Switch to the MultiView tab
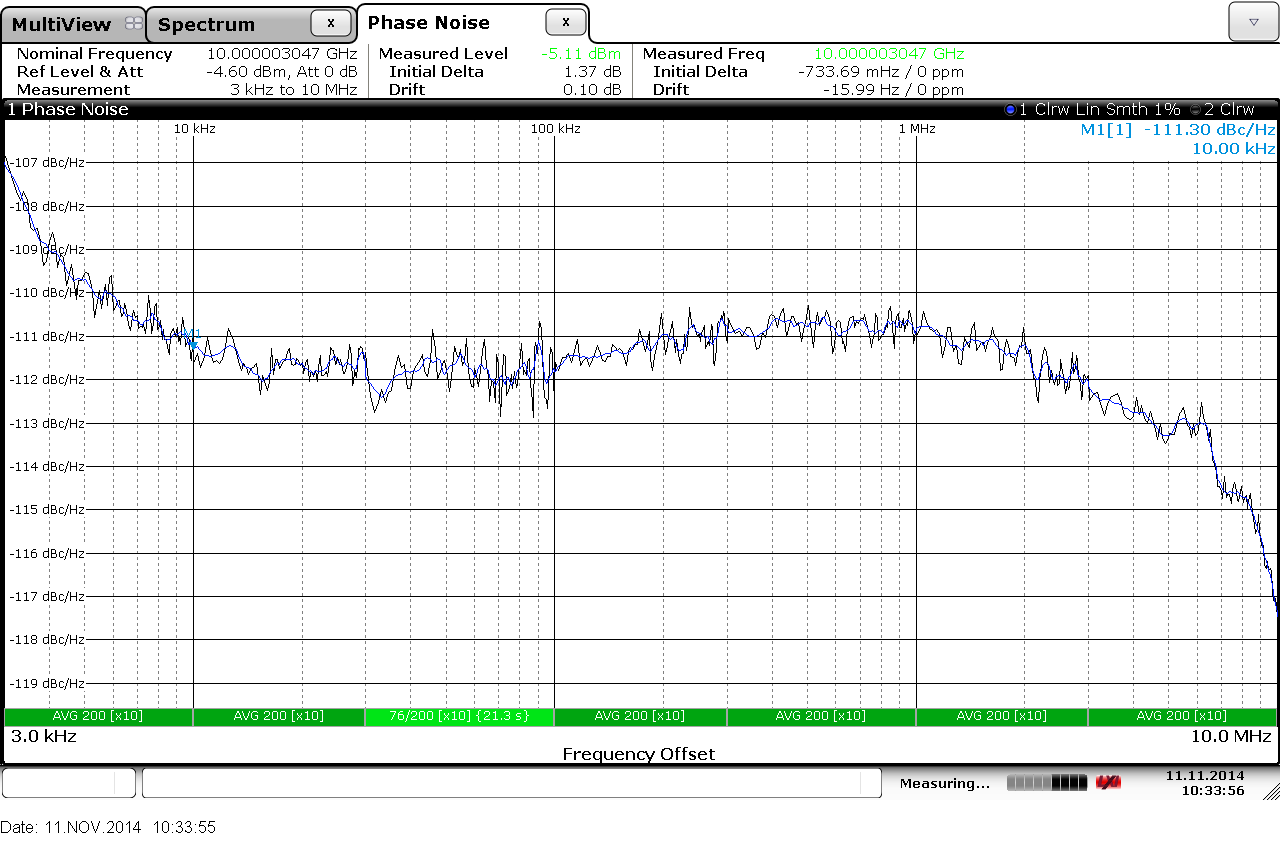This screenshot has height=855, width=1280. pos(62,24)
